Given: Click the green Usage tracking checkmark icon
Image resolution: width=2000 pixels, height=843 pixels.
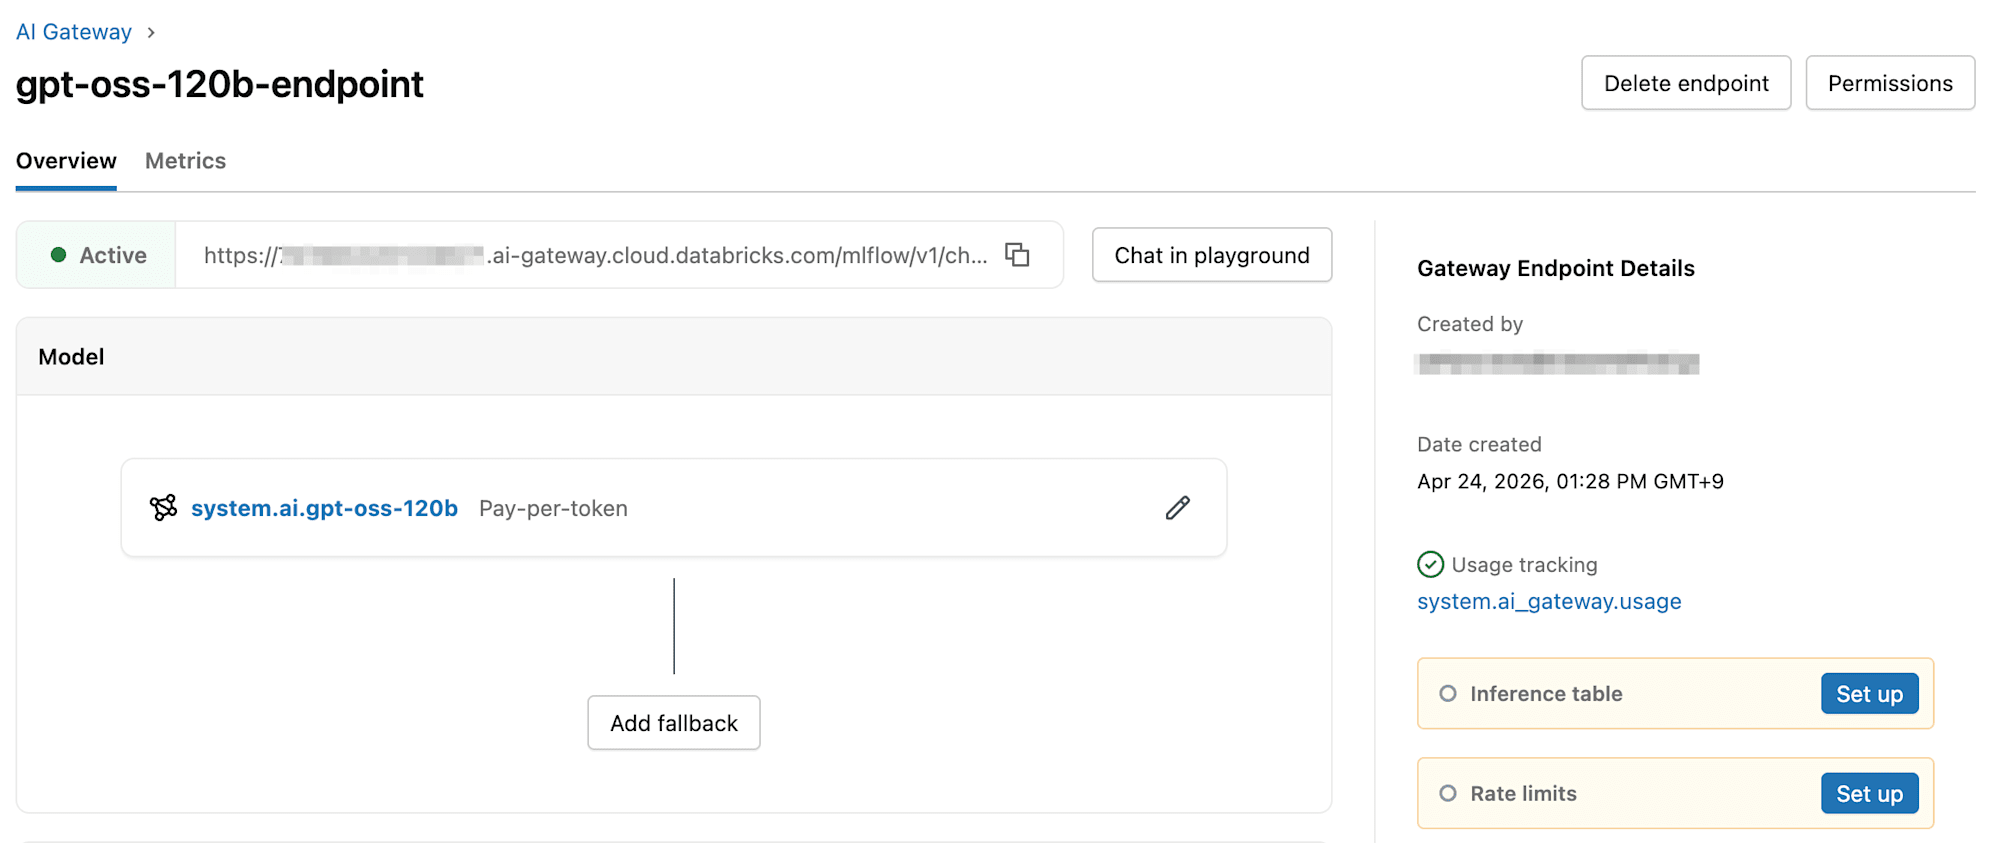Looking at the screenshot, I should click(1430, 565).
